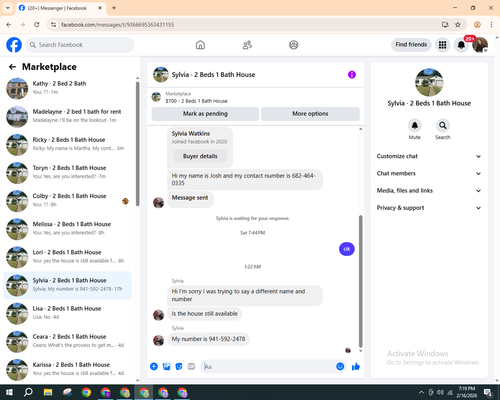Open the notifications bell with 20+ badge
This screenshot has width=500, height=400.
point(461,45)
